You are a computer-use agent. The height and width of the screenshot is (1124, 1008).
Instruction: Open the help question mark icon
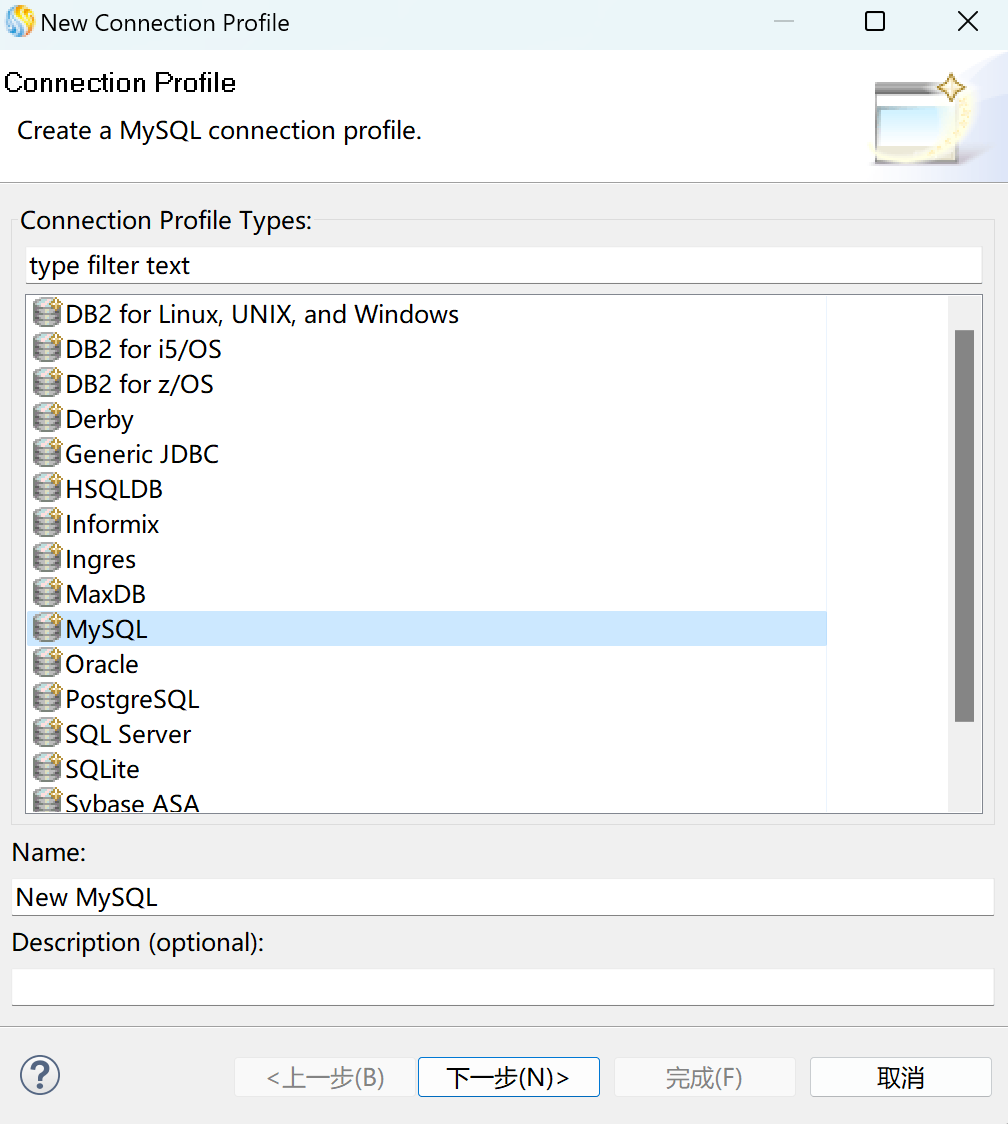coord(40,1076)
